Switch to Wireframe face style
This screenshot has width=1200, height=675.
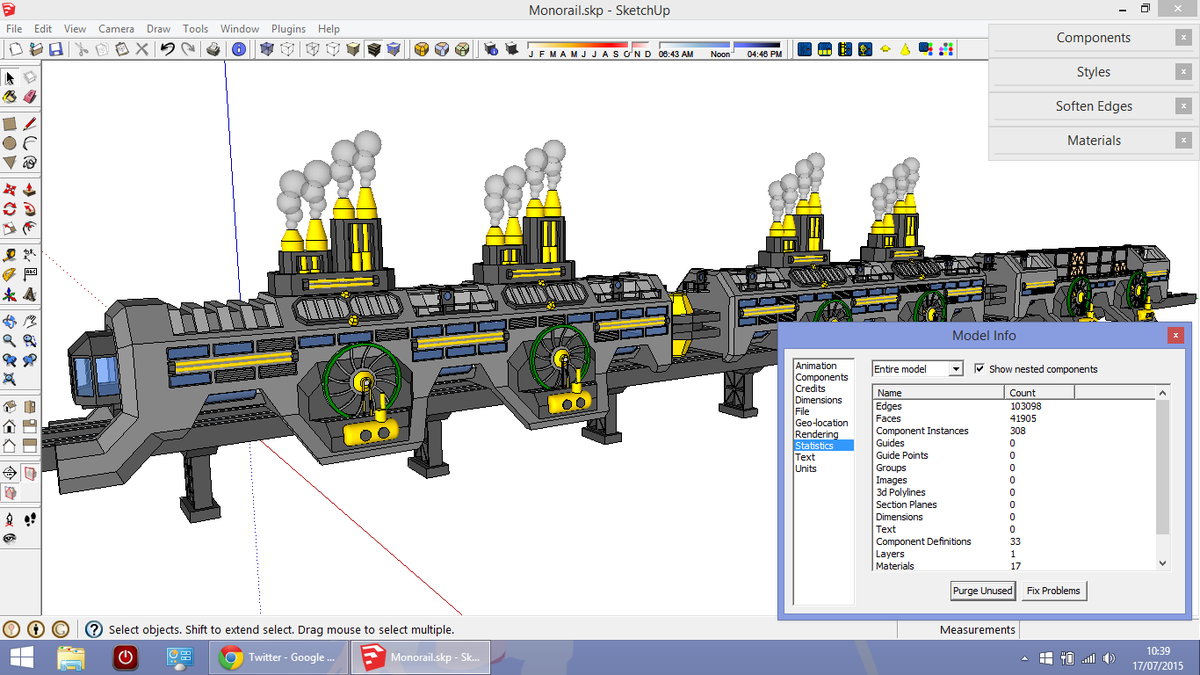(x=312, y=49)
